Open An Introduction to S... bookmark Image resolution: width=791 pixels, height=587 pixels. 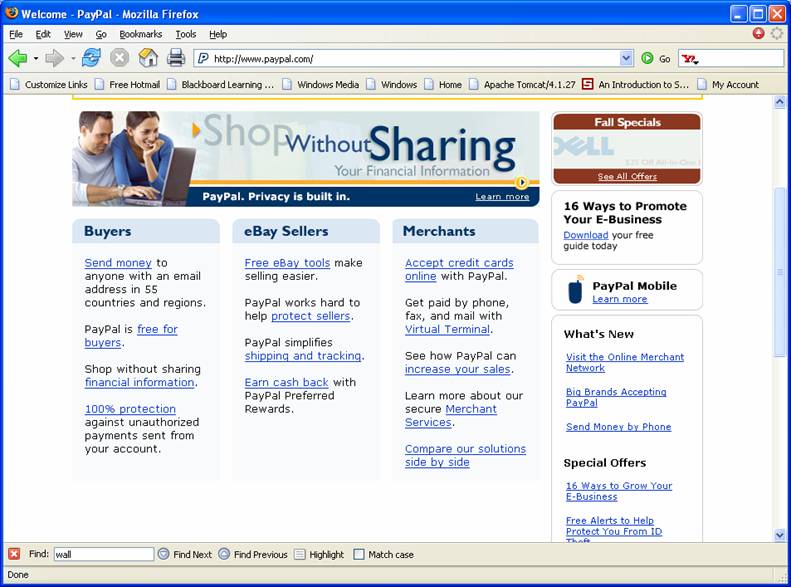[x=635, y=85]
